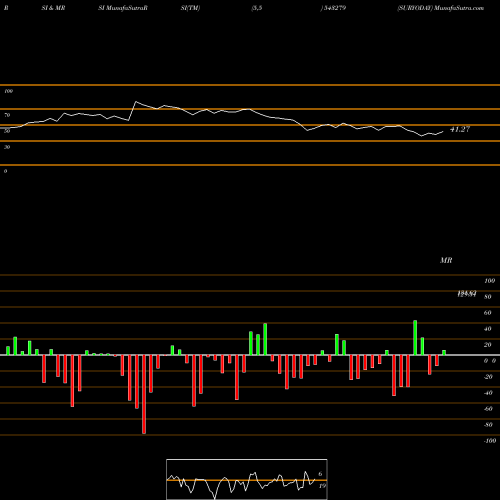Click the (5,5 parameter text in header
Image resolution: width=500 pixels, height=500 pixels.
pyautogui.click(x=257, y=8)
